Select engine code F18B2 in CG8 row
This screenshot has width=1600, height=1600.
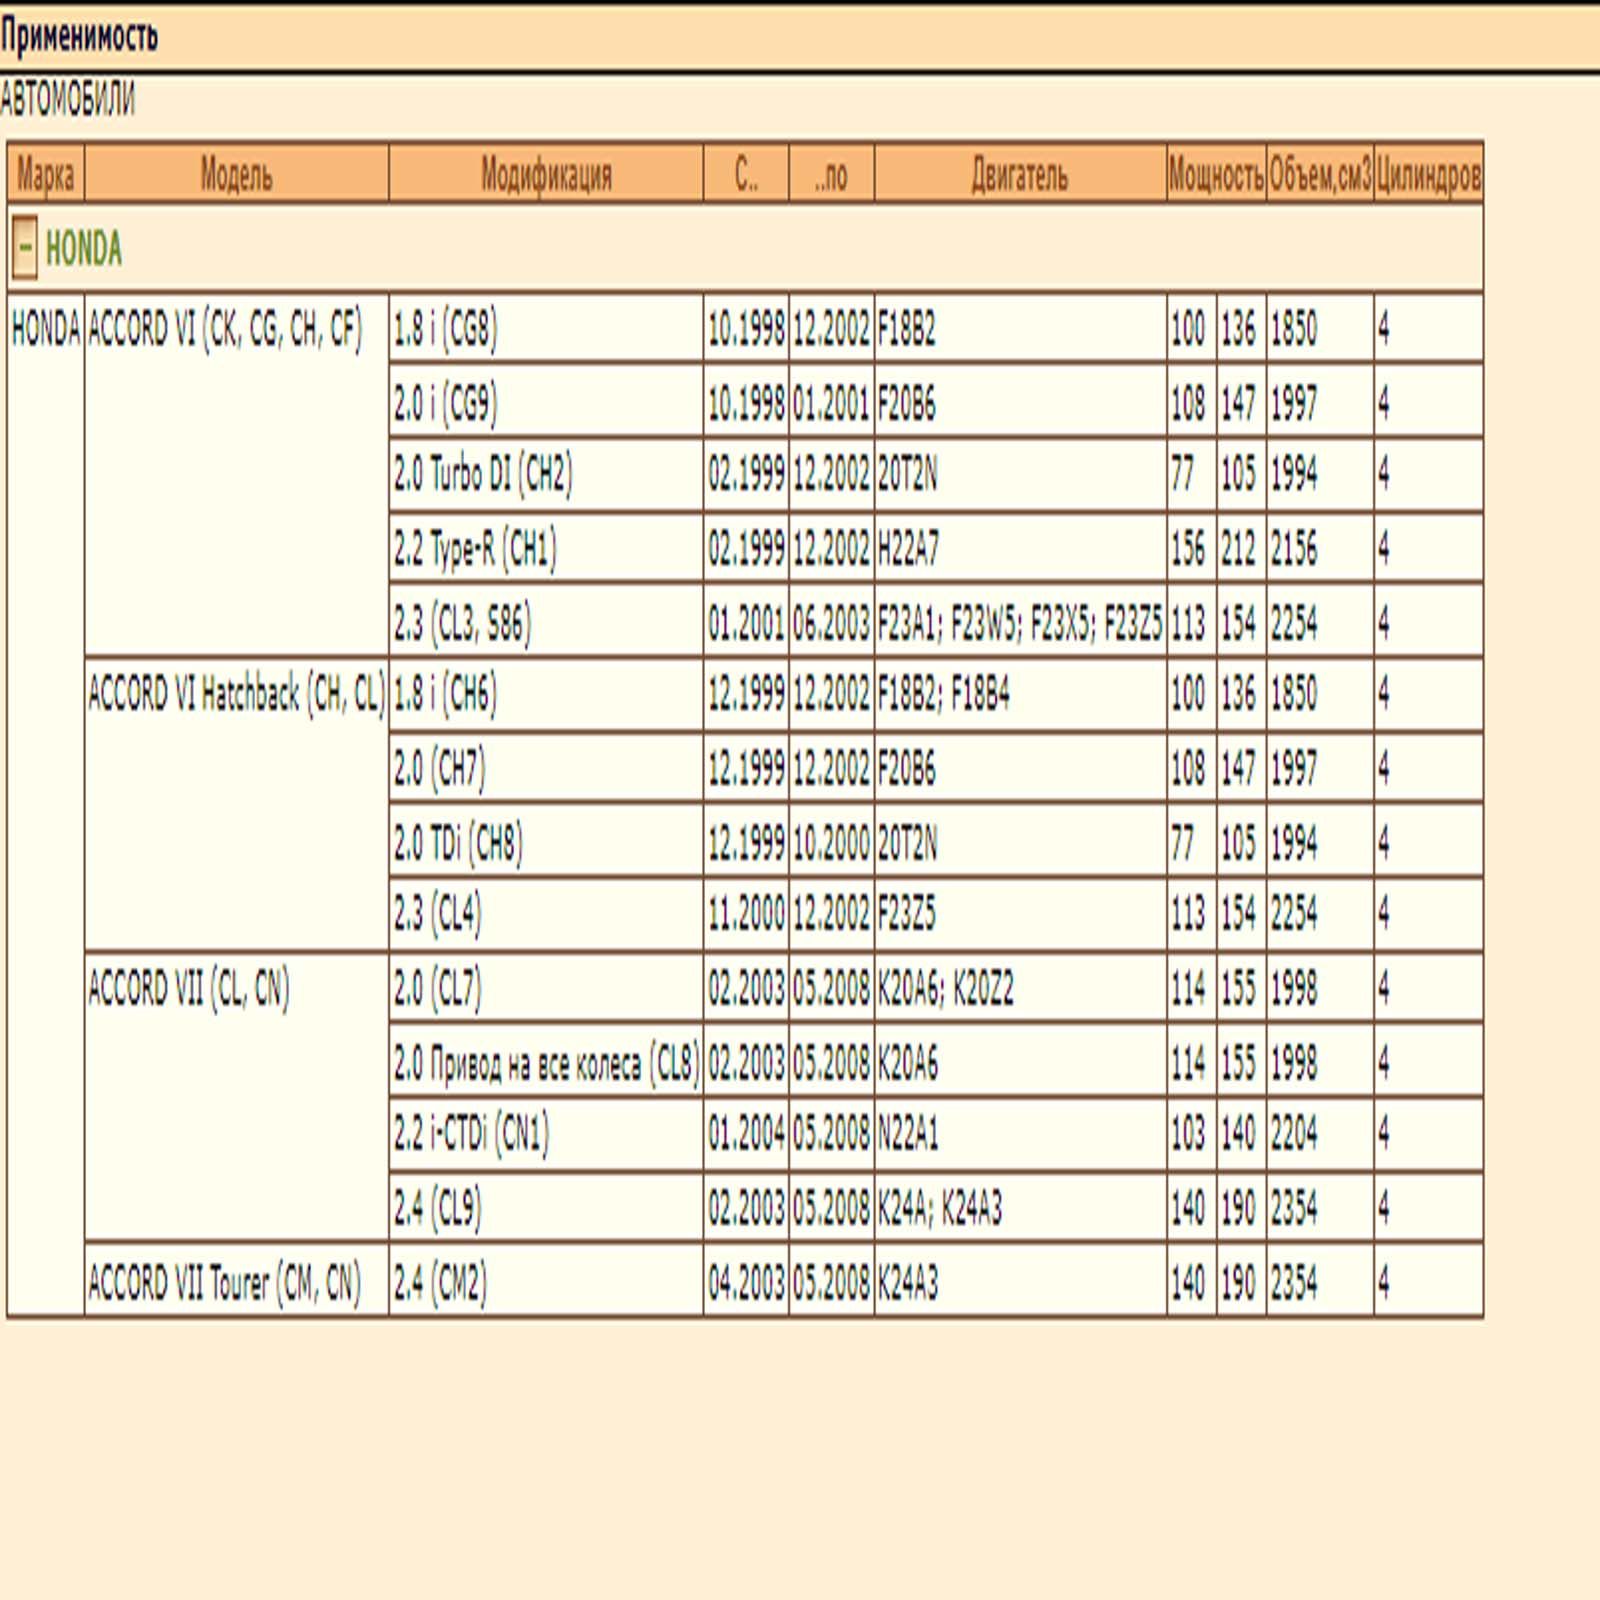[906, 328]
